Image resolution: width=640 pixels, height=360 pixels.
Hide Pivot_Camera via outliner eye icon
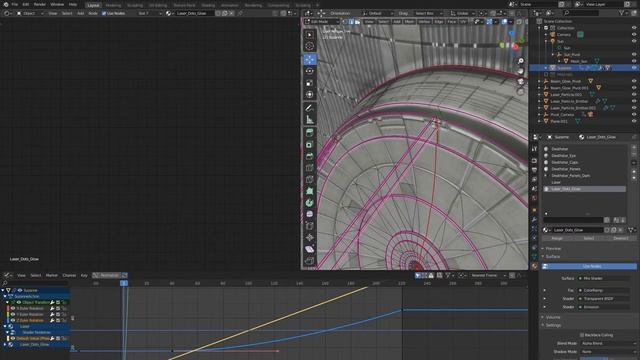click(x=634, y=115)
